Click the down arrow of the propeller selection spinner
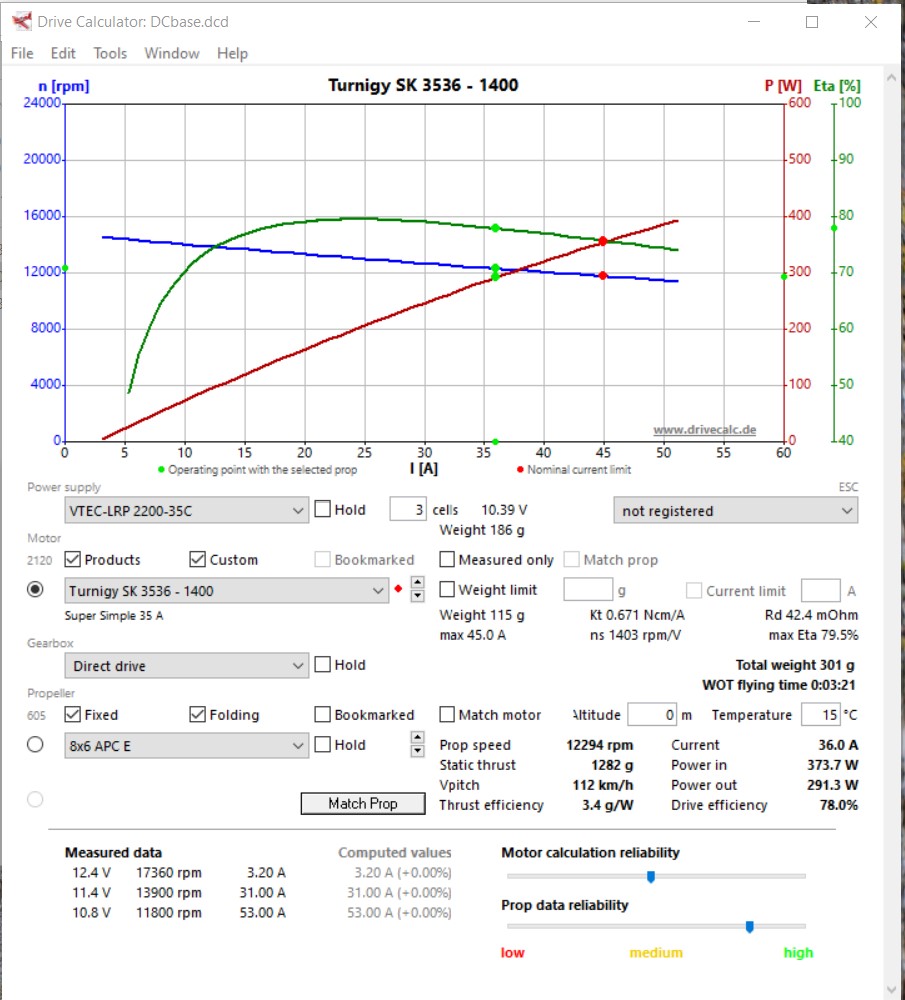905x1000 pixels. (x=417, y=751)
